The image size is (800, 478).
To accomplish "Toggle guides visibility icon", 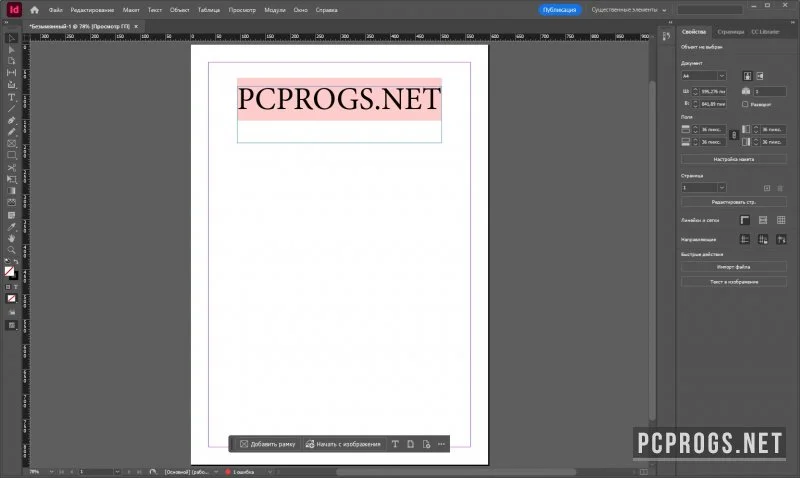I will point(745,239).
